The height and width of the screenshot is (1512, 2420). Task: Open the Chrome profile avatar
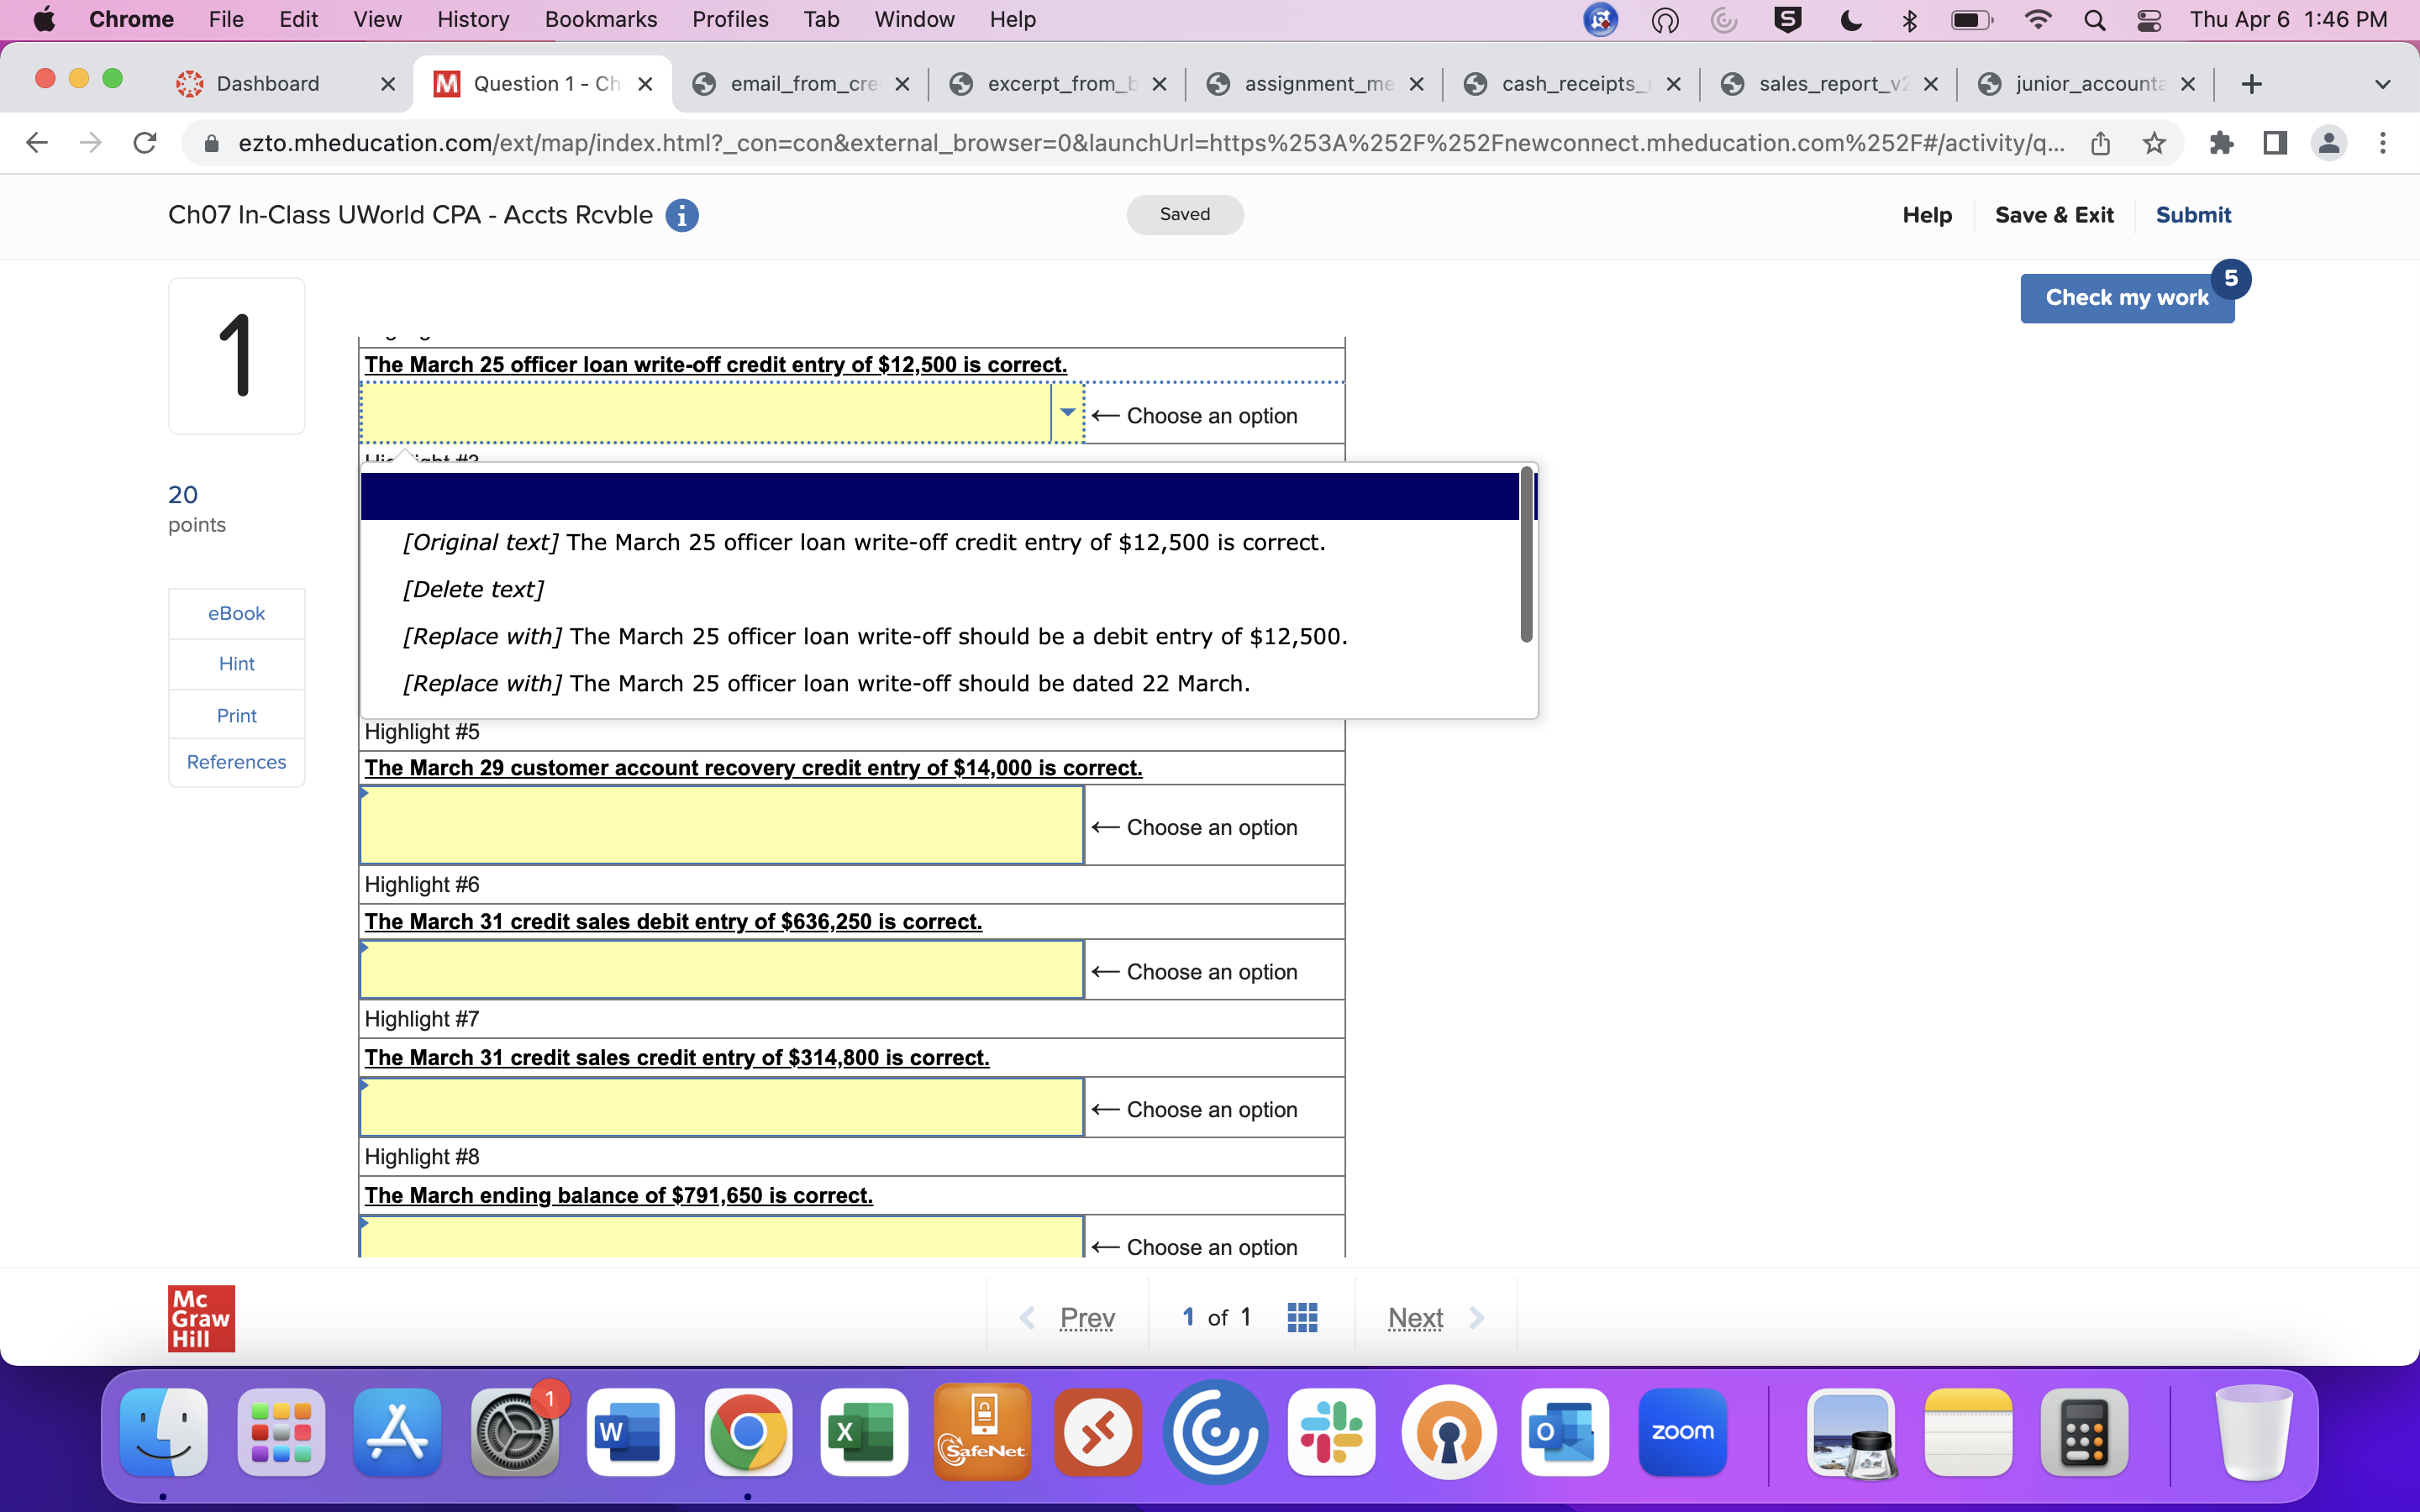coord(2329,143)
